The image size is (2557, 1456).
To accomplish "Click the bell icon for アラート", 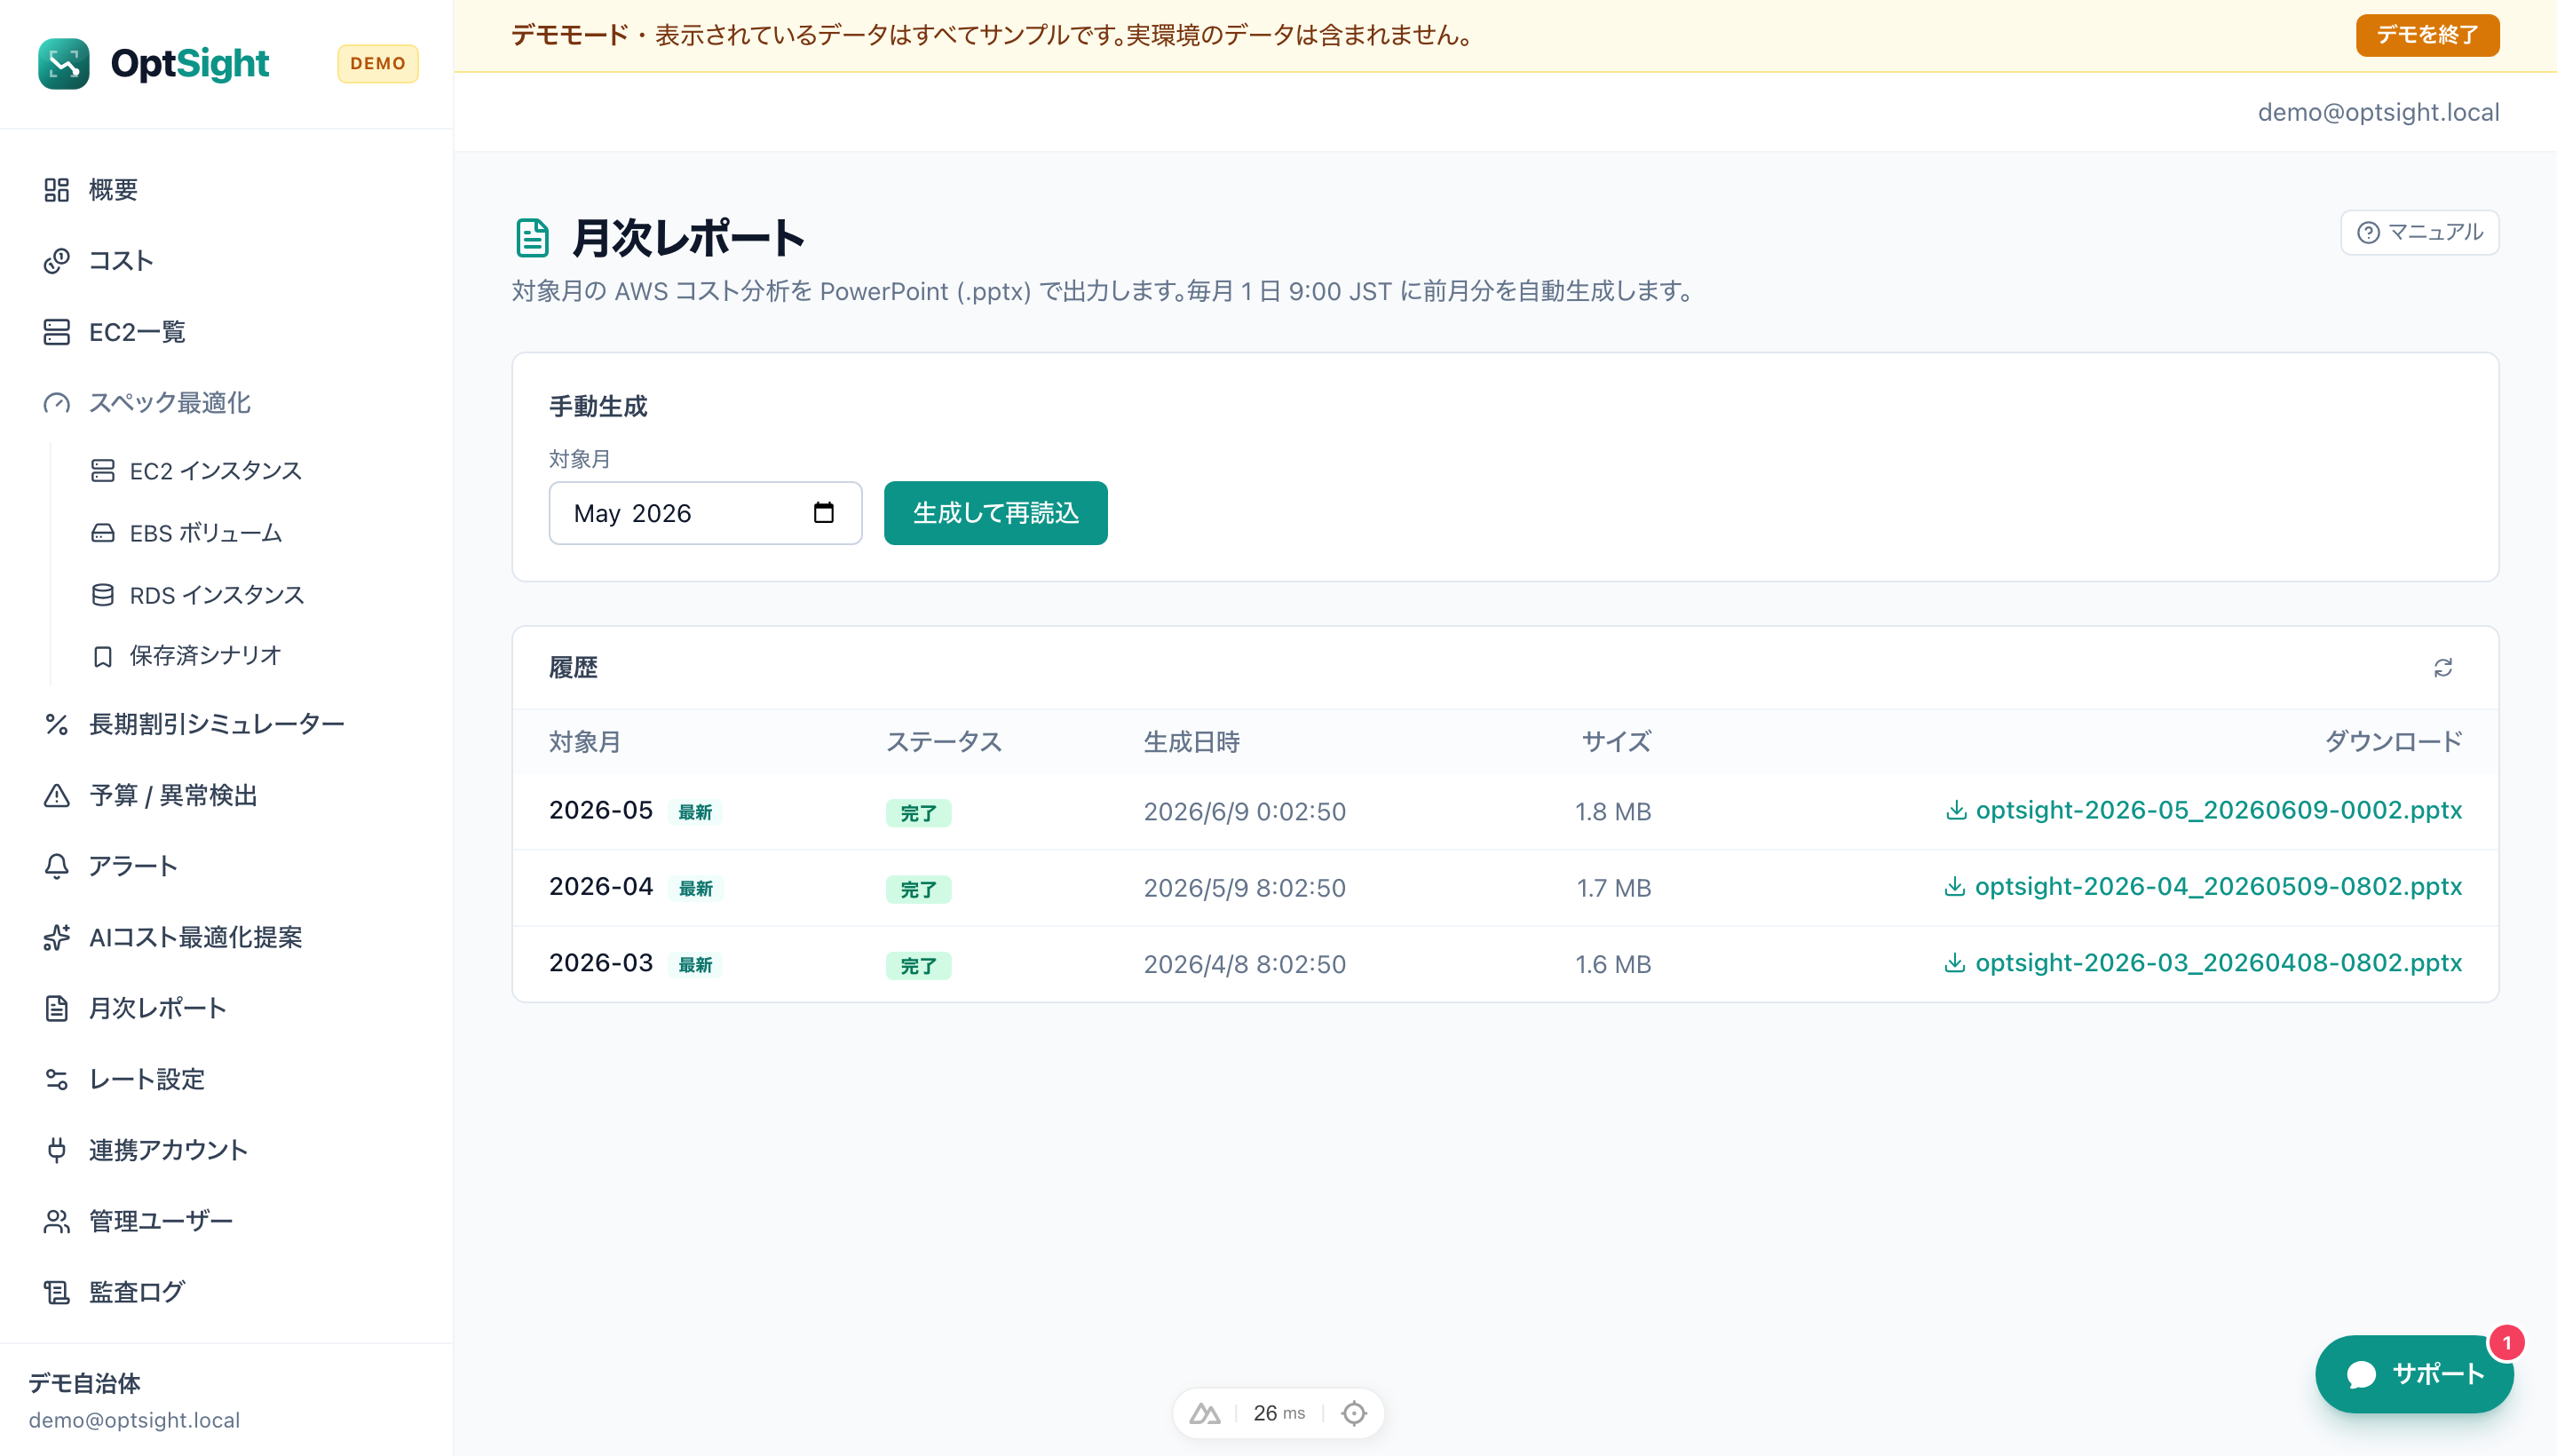I will pyautogui.click(x=57, y=866).
